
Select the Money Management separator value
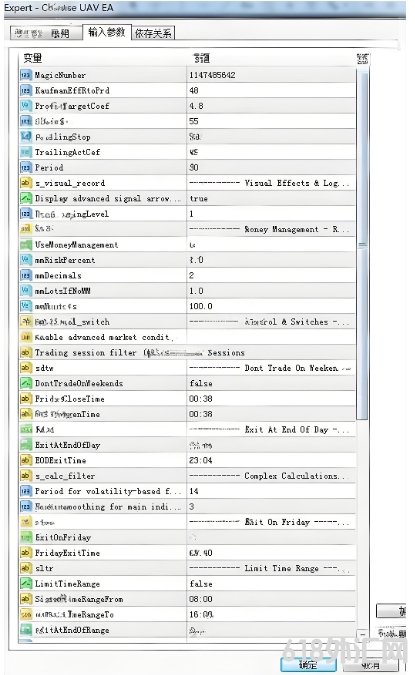point(270,229)
